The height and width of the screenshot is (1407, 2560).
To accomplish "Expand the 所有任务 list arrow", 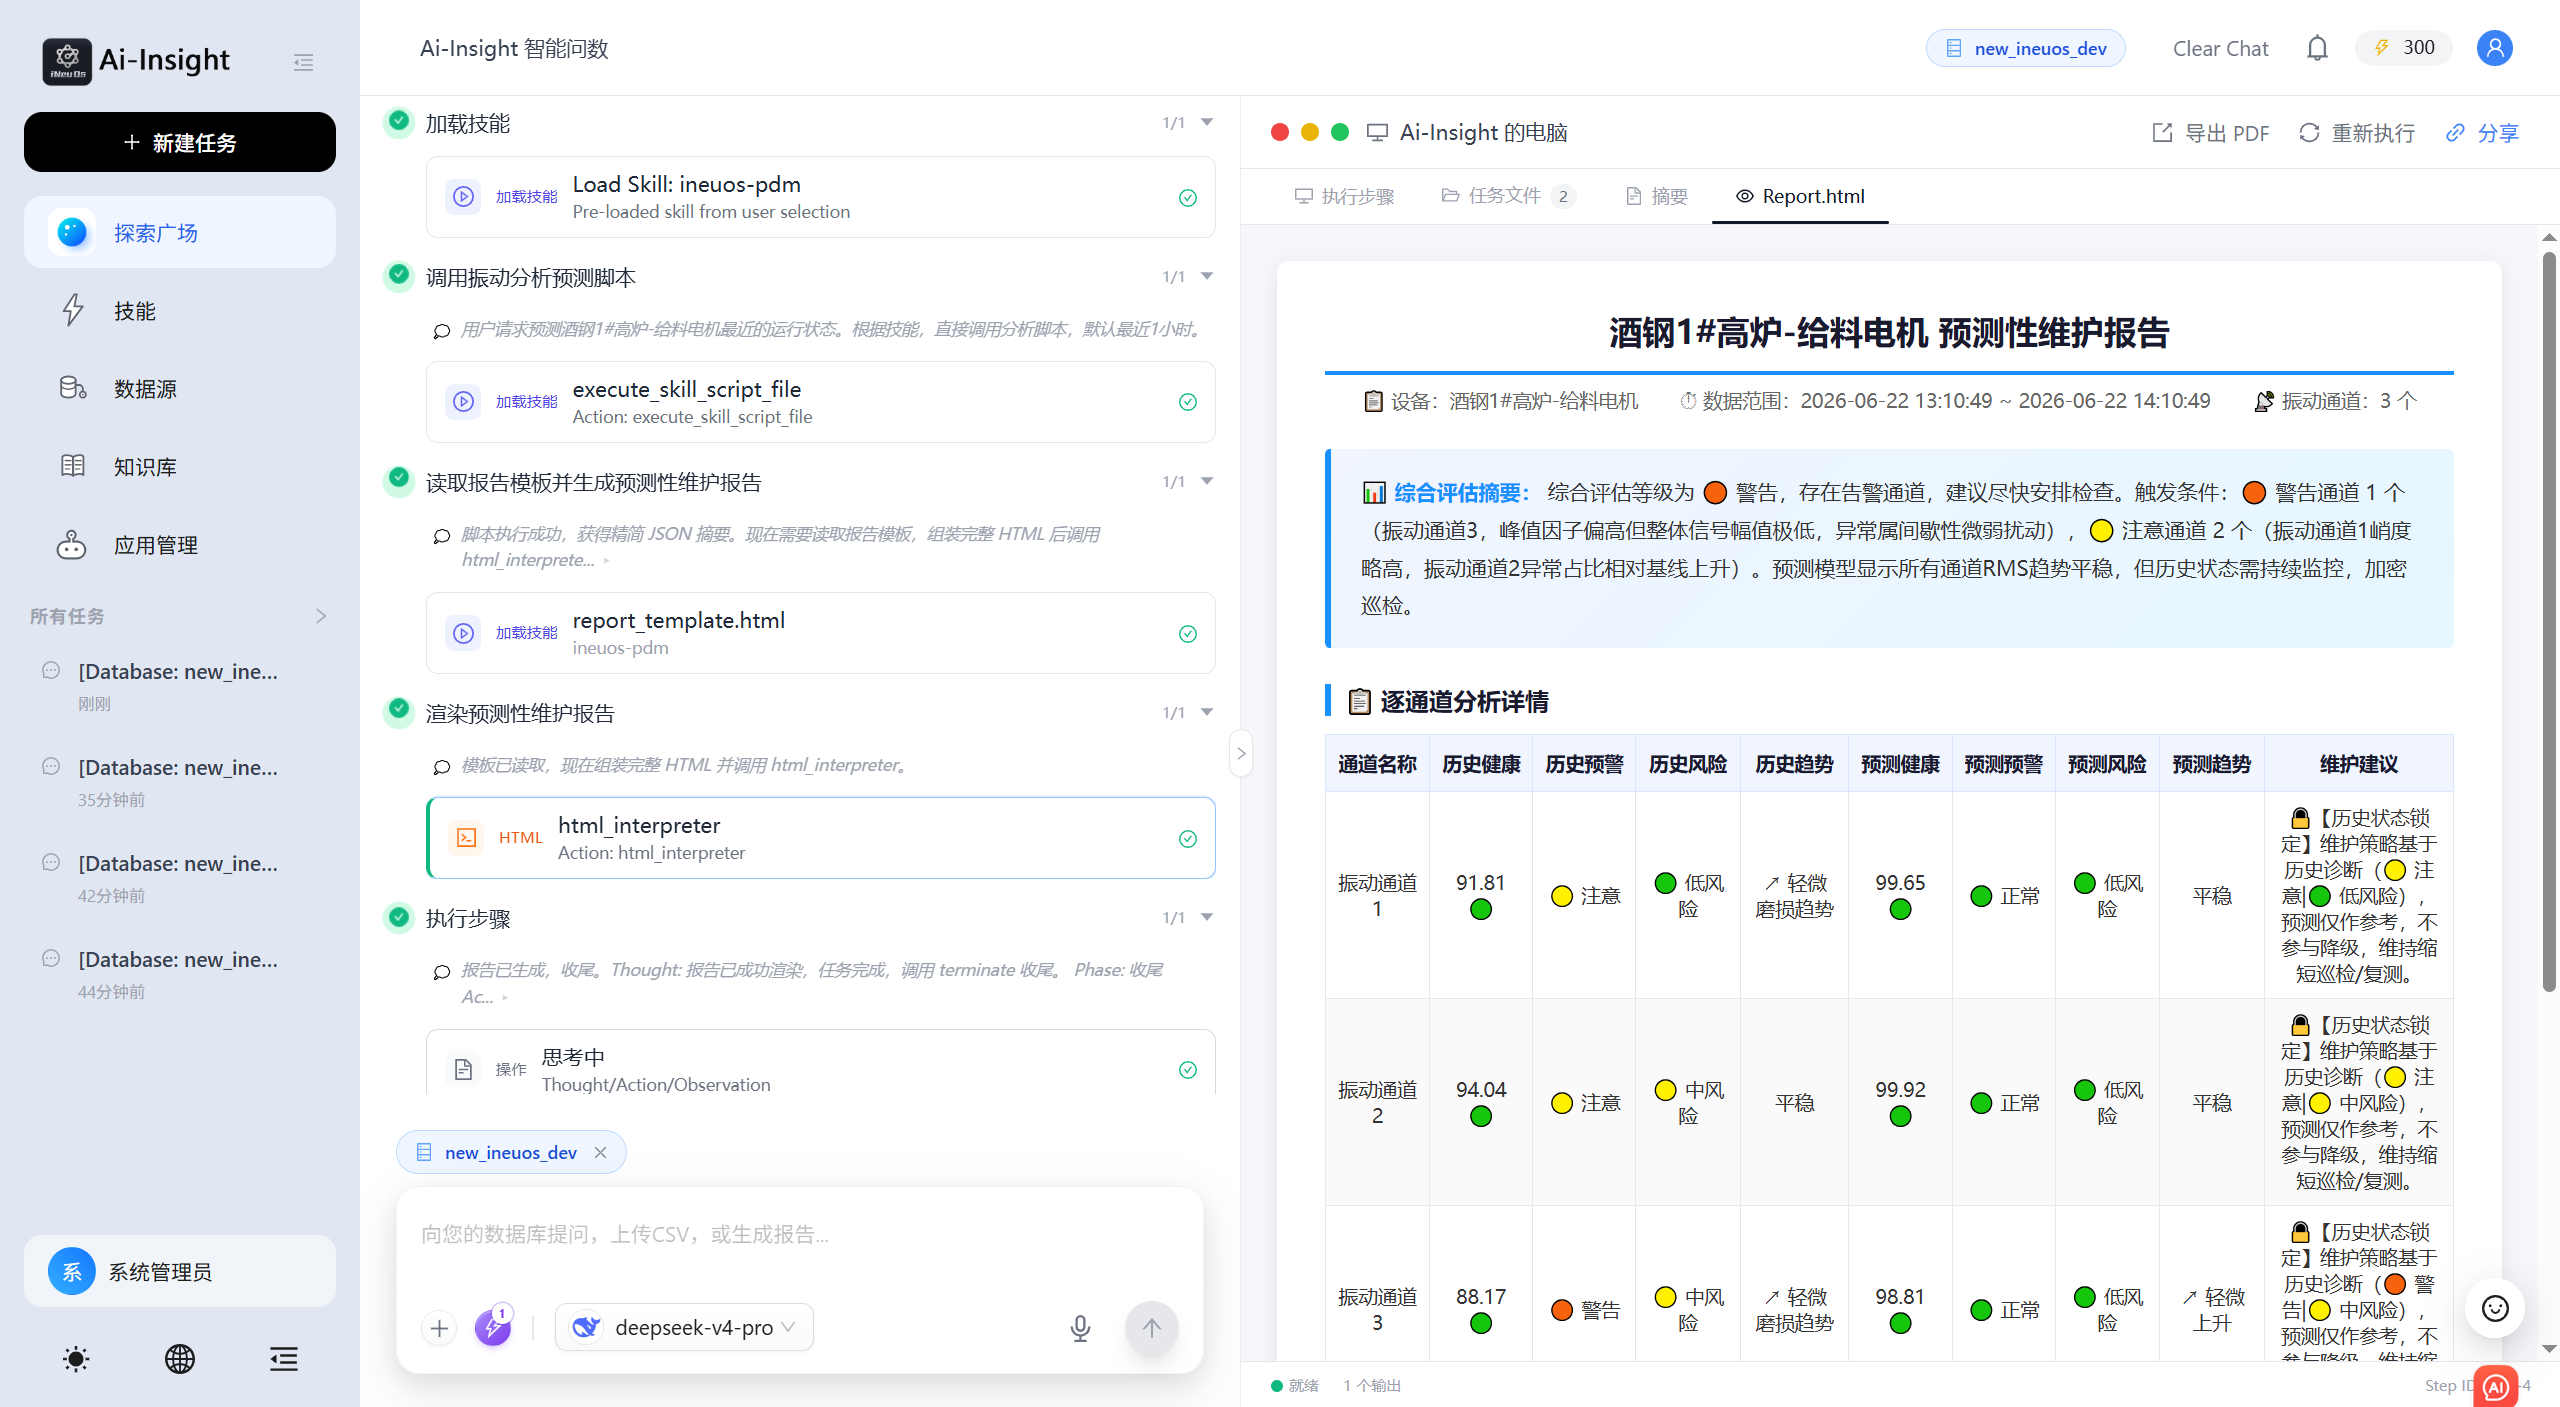I will pyautogui.click(x=321, y=616).
